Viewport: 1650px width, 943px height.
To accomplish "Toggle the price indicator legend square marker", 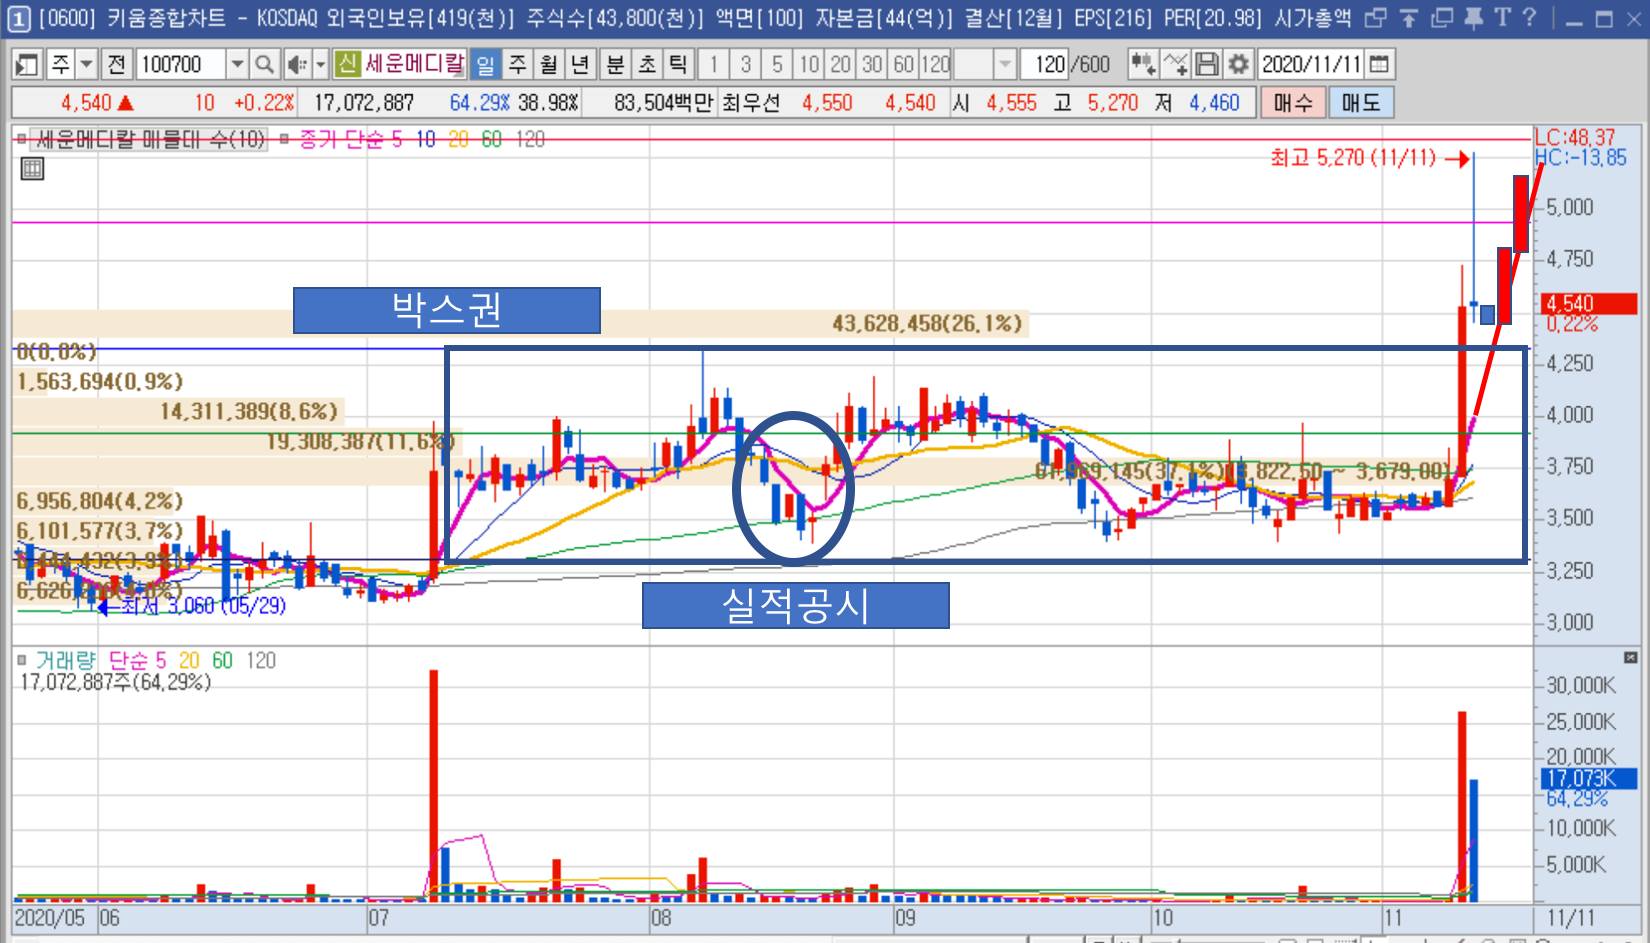I will point(20,140).
